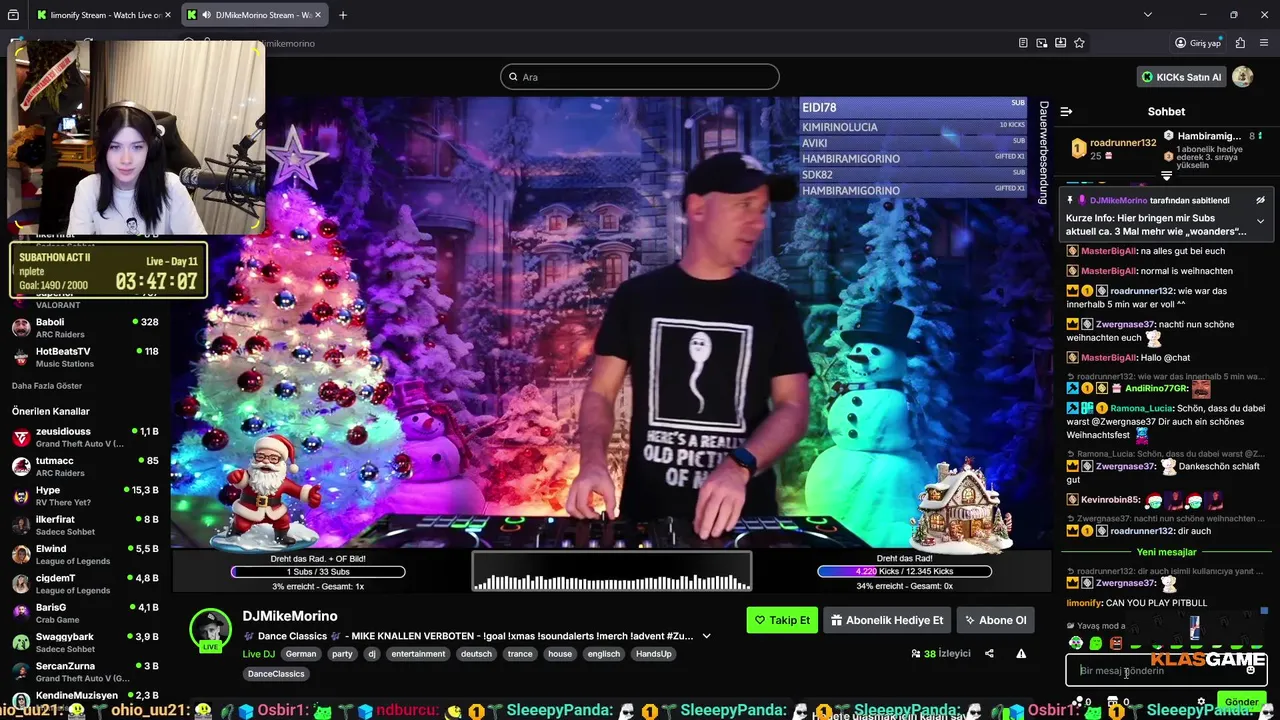
Task: Open browser extensions puzzle icon
Action: pos(1240,43)
